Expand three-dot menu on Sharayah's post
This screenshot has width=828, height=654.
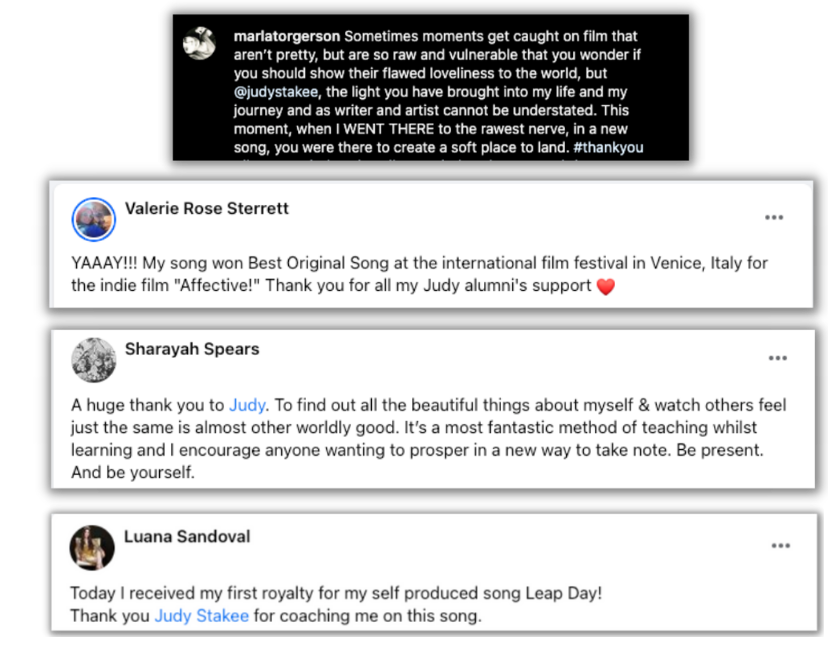pyautogui.click(x=777, y=358)
